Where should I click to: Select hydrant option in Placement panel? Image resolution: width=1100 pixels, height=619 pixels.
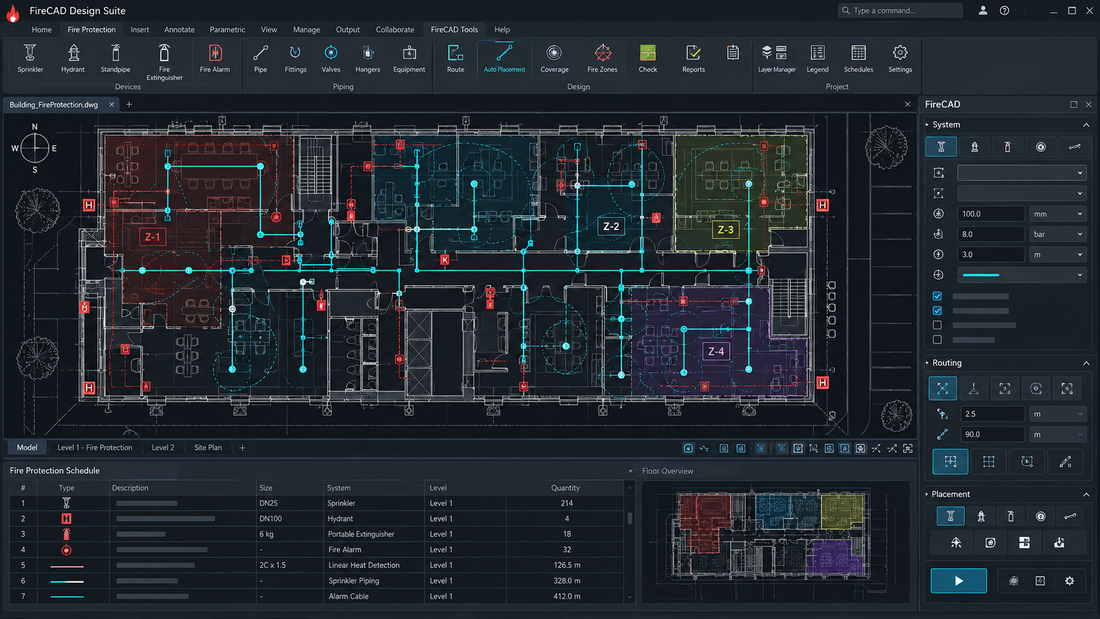tap(981, 516)
